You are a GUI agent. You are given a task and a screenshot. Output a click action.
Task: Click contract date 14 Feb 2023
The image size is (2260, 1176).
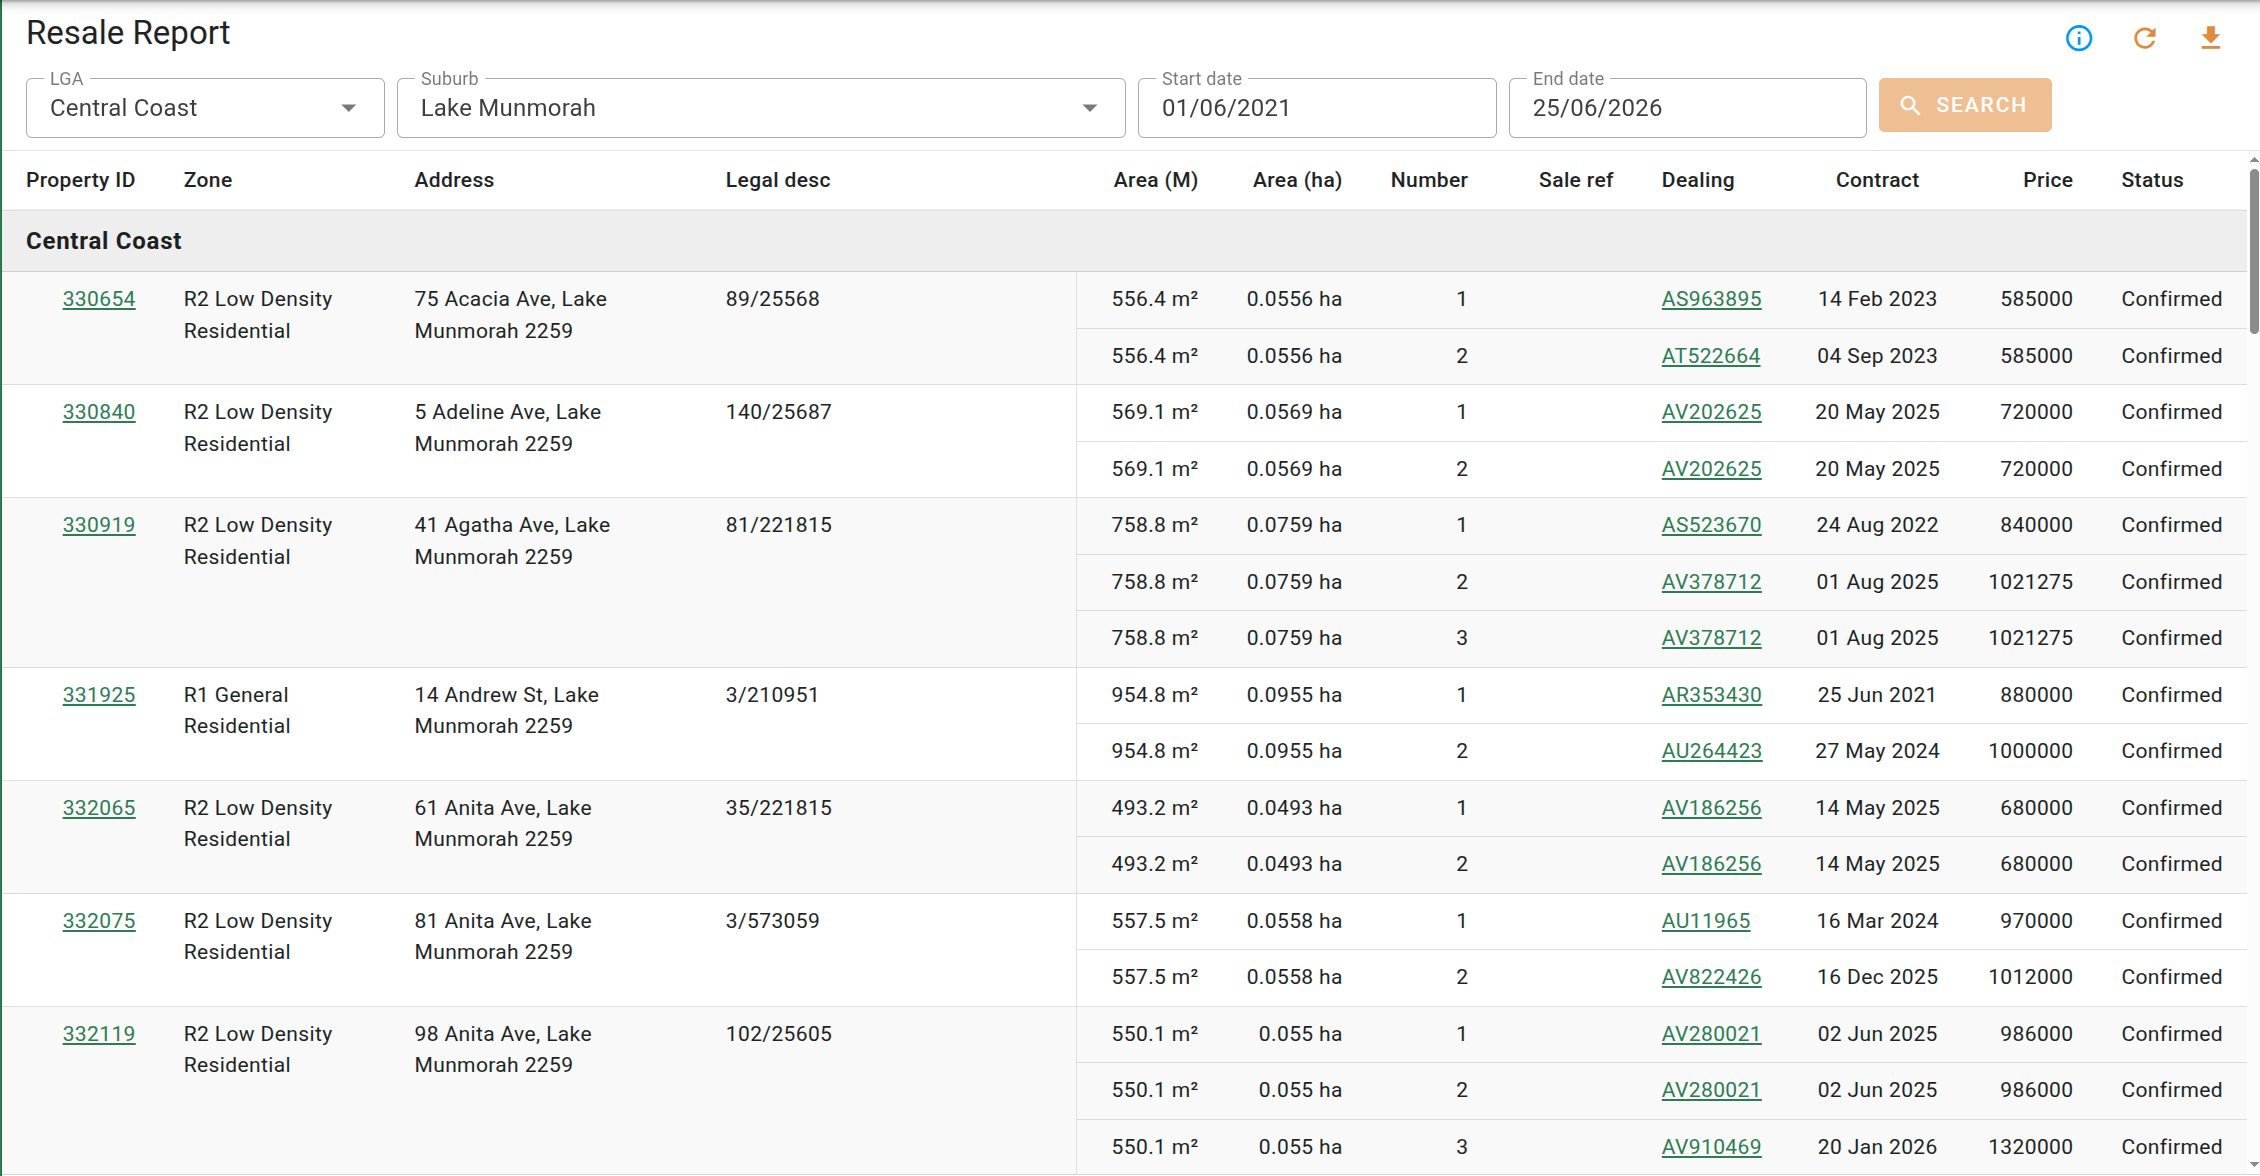(x=1877, y=299)
